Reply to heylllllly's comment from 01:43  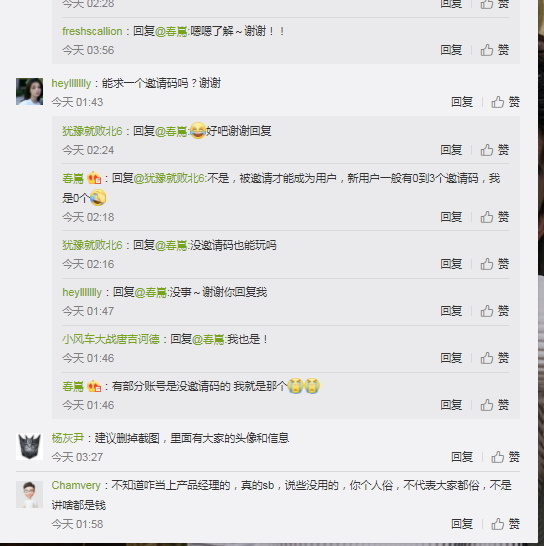click(x=462, y=102)
